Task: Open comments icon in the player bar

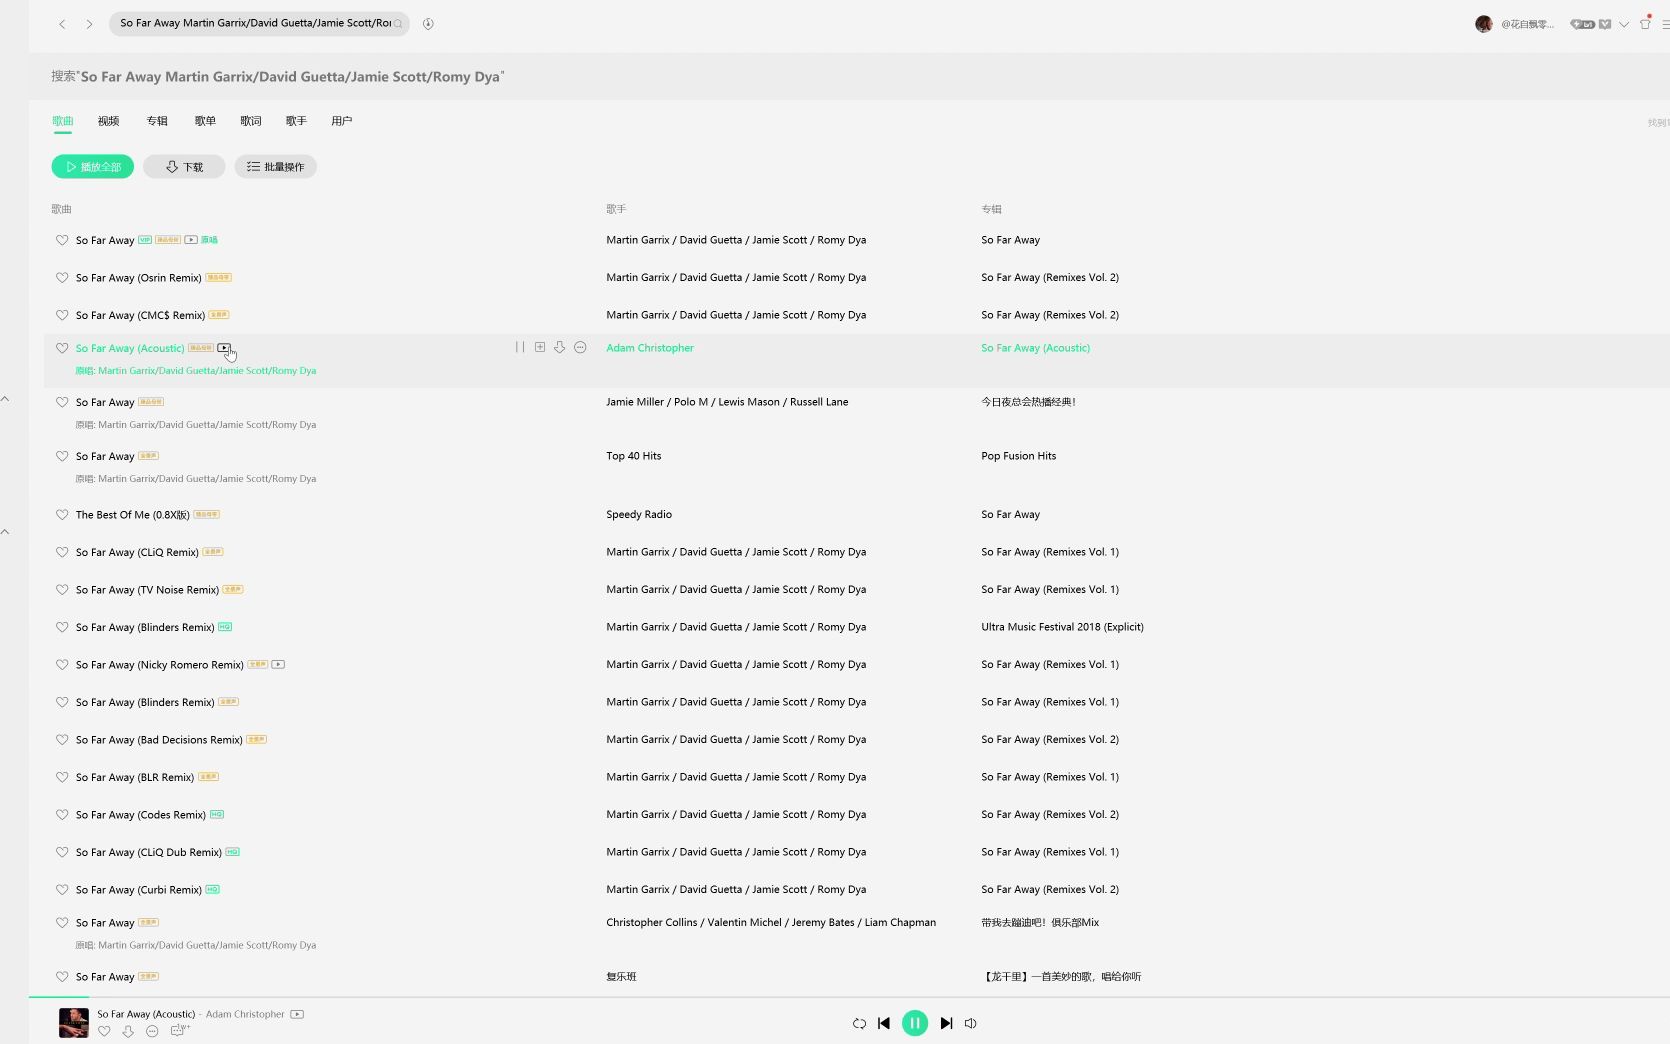Action: point(179,1031)
